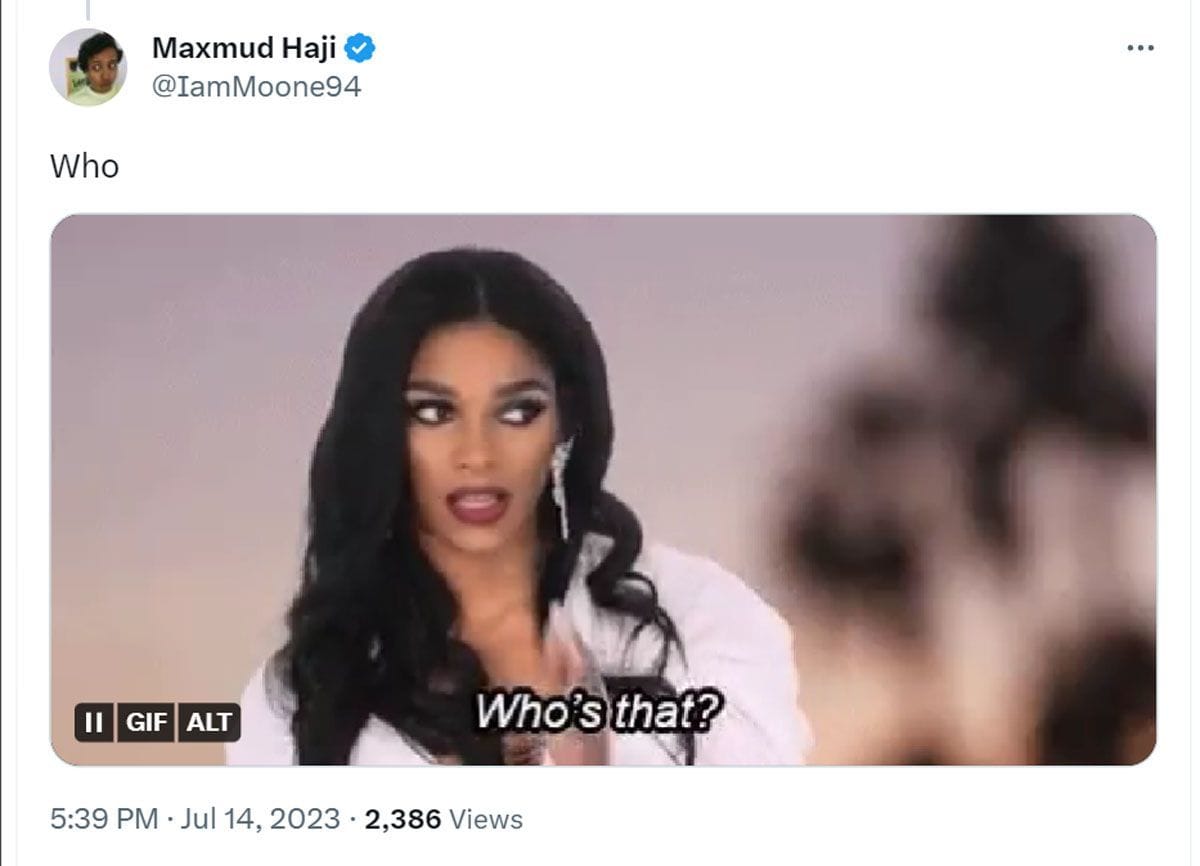This screenshot has width=1200, height=866.
Task: Select the tweet text "Who"
Action: pyautogui.click(x=84, y=166)
